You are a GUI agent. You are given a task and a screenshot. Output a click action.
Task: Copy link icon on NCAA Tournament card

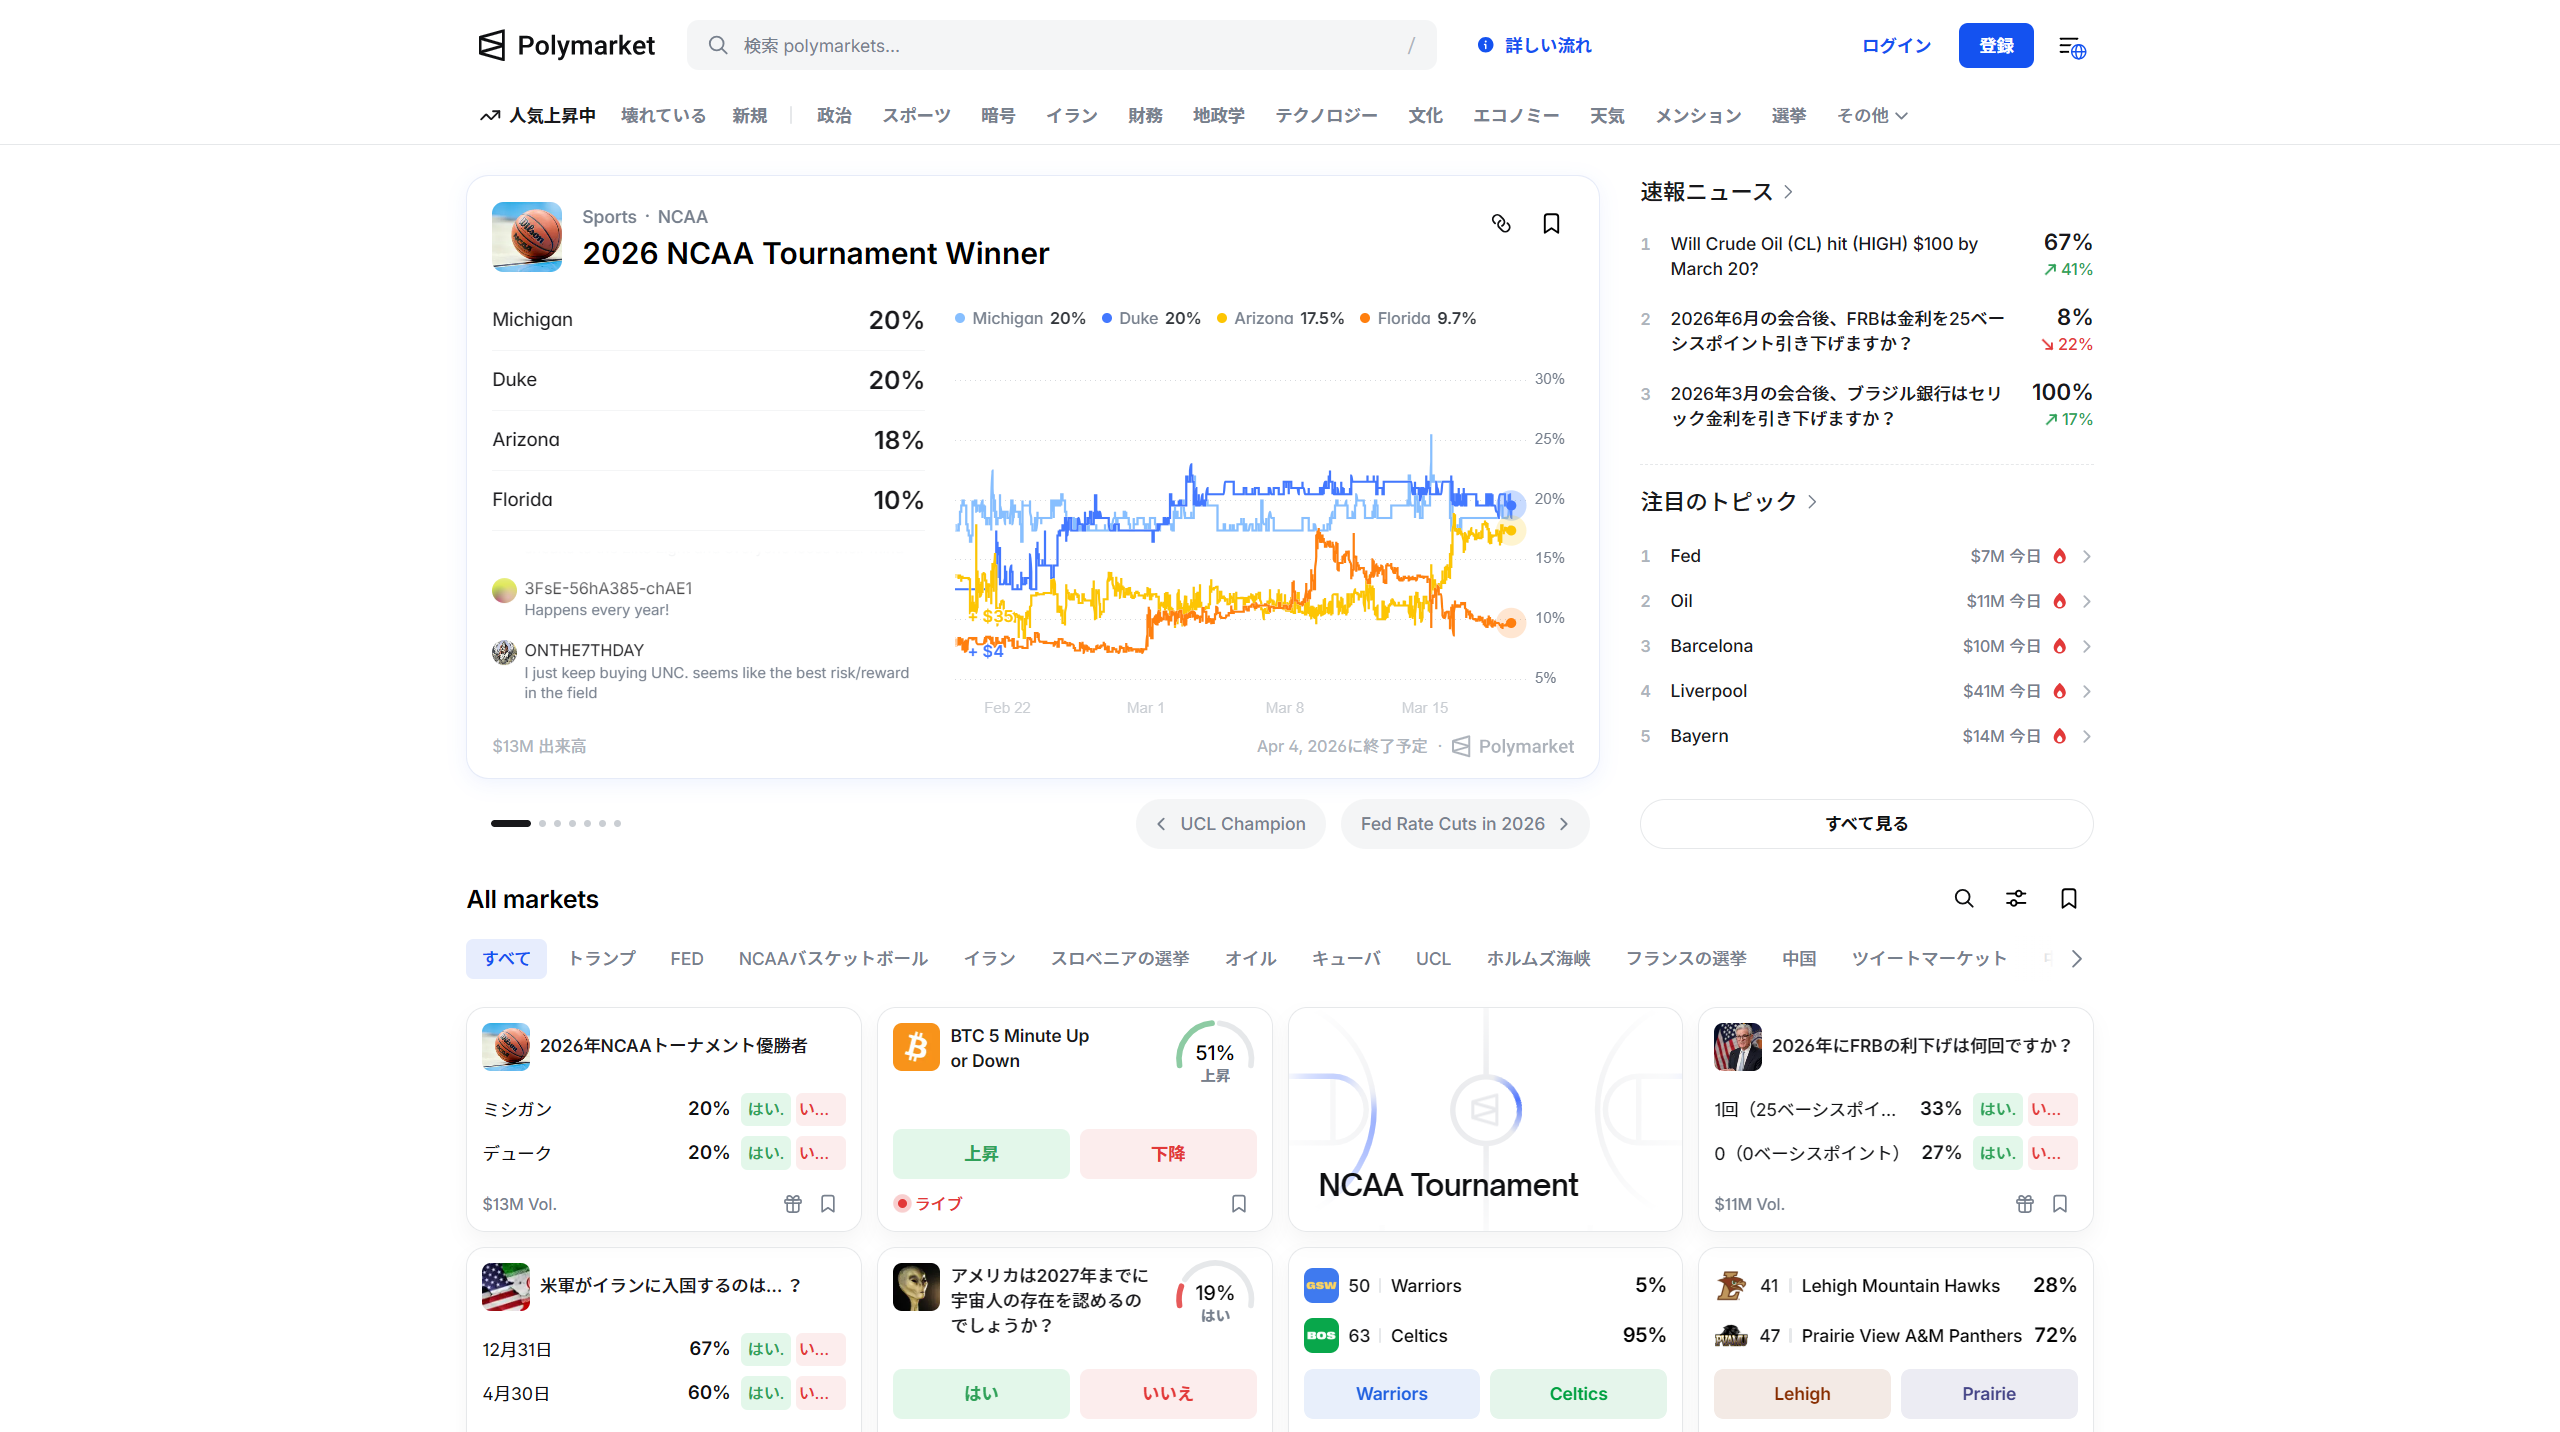[x=1501, y=224]
